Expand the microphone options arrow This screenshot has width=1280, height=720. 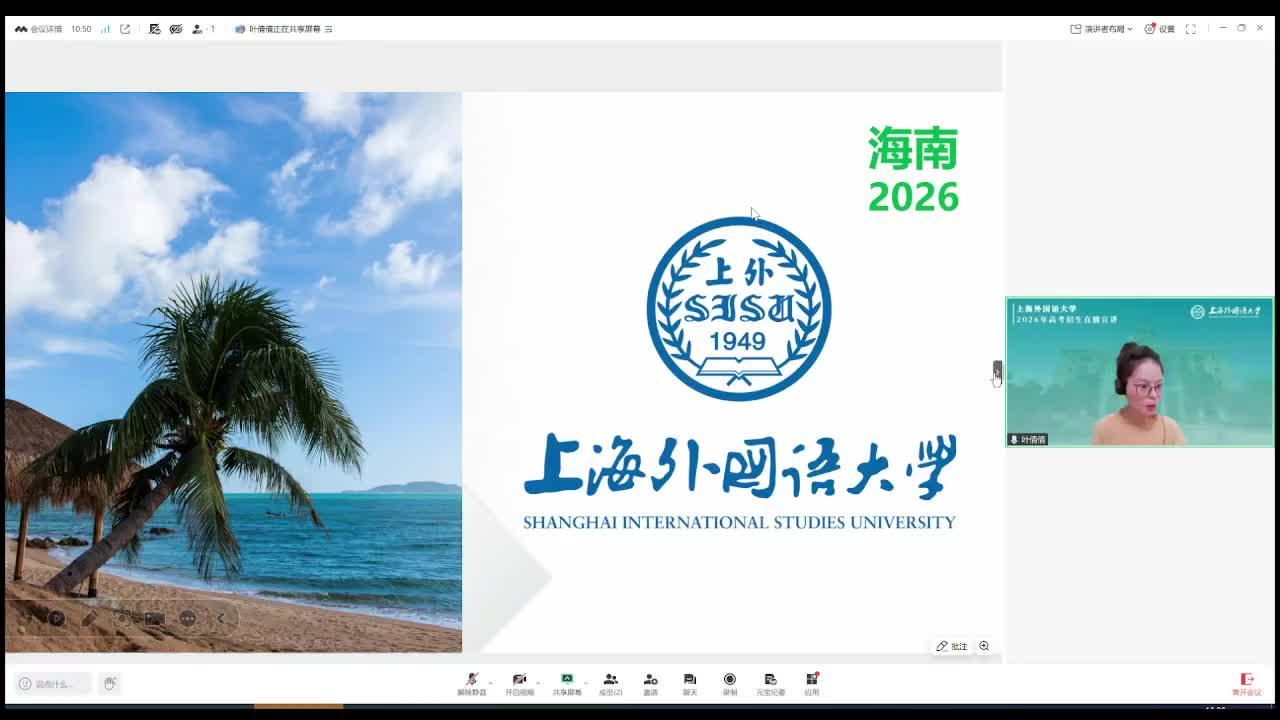pos(490,683)
